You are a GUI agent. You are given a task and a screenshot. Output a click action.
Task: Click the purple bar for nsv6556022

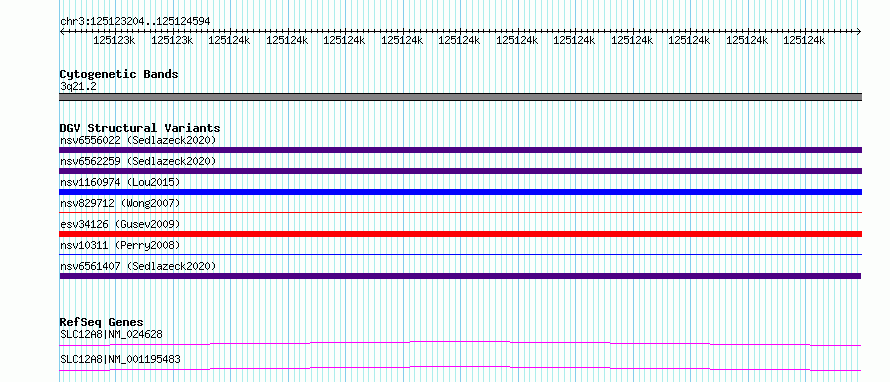point(460,150)
